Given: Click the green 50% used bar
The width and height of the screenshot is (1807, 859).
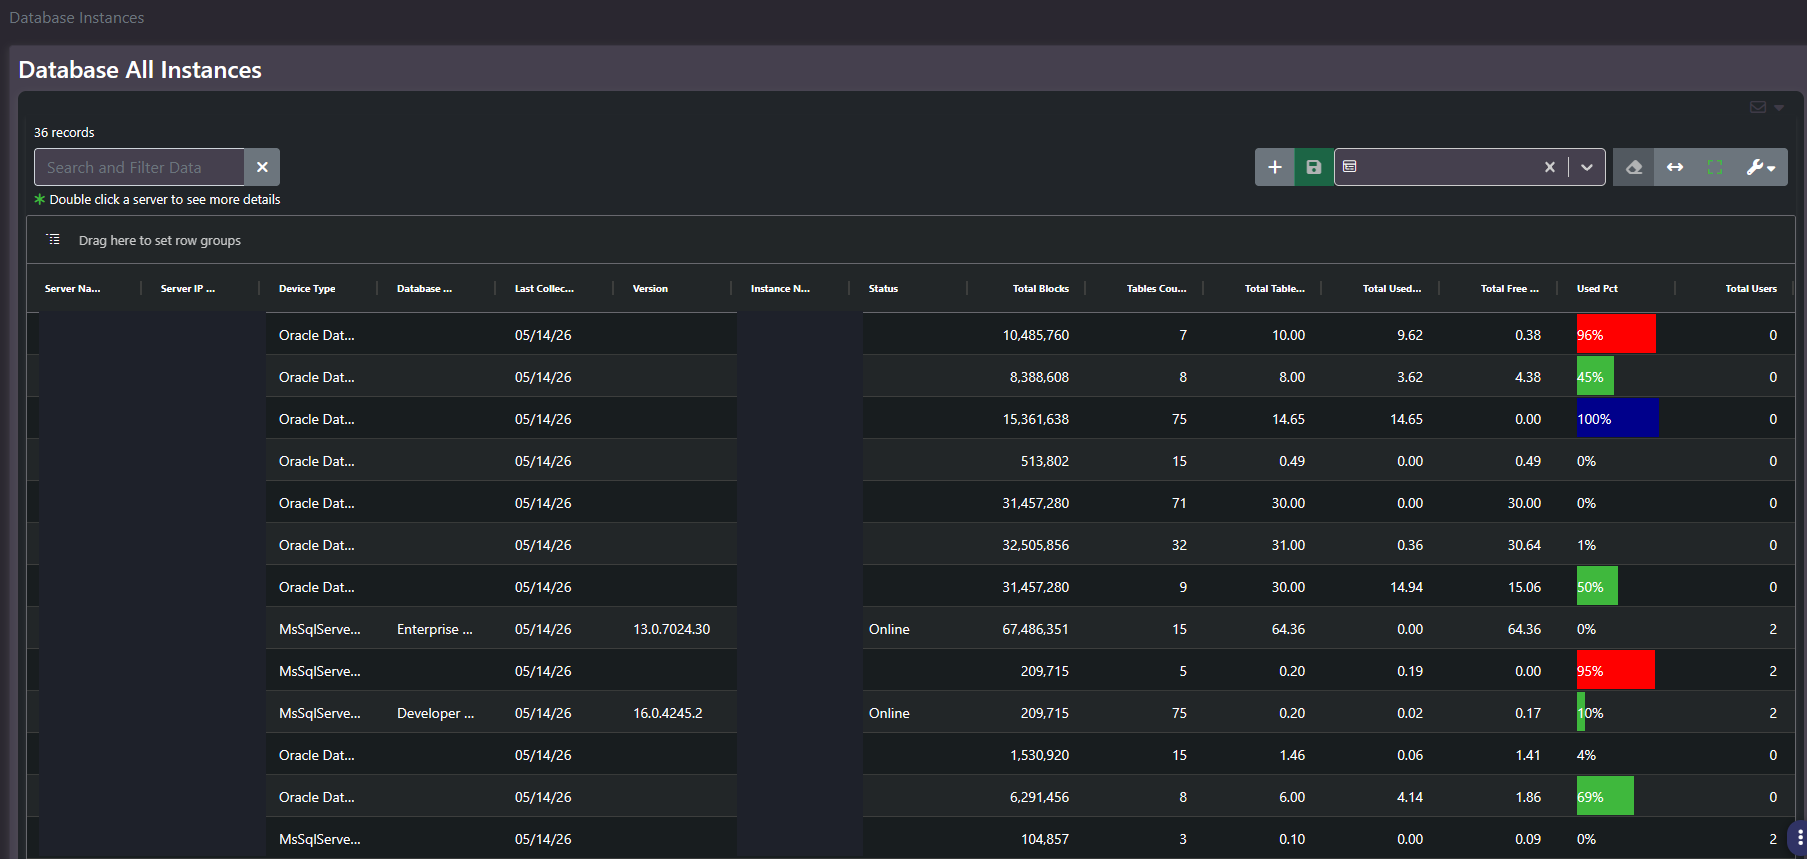Looking at the screenshot, I should [x=1597, y=586].
